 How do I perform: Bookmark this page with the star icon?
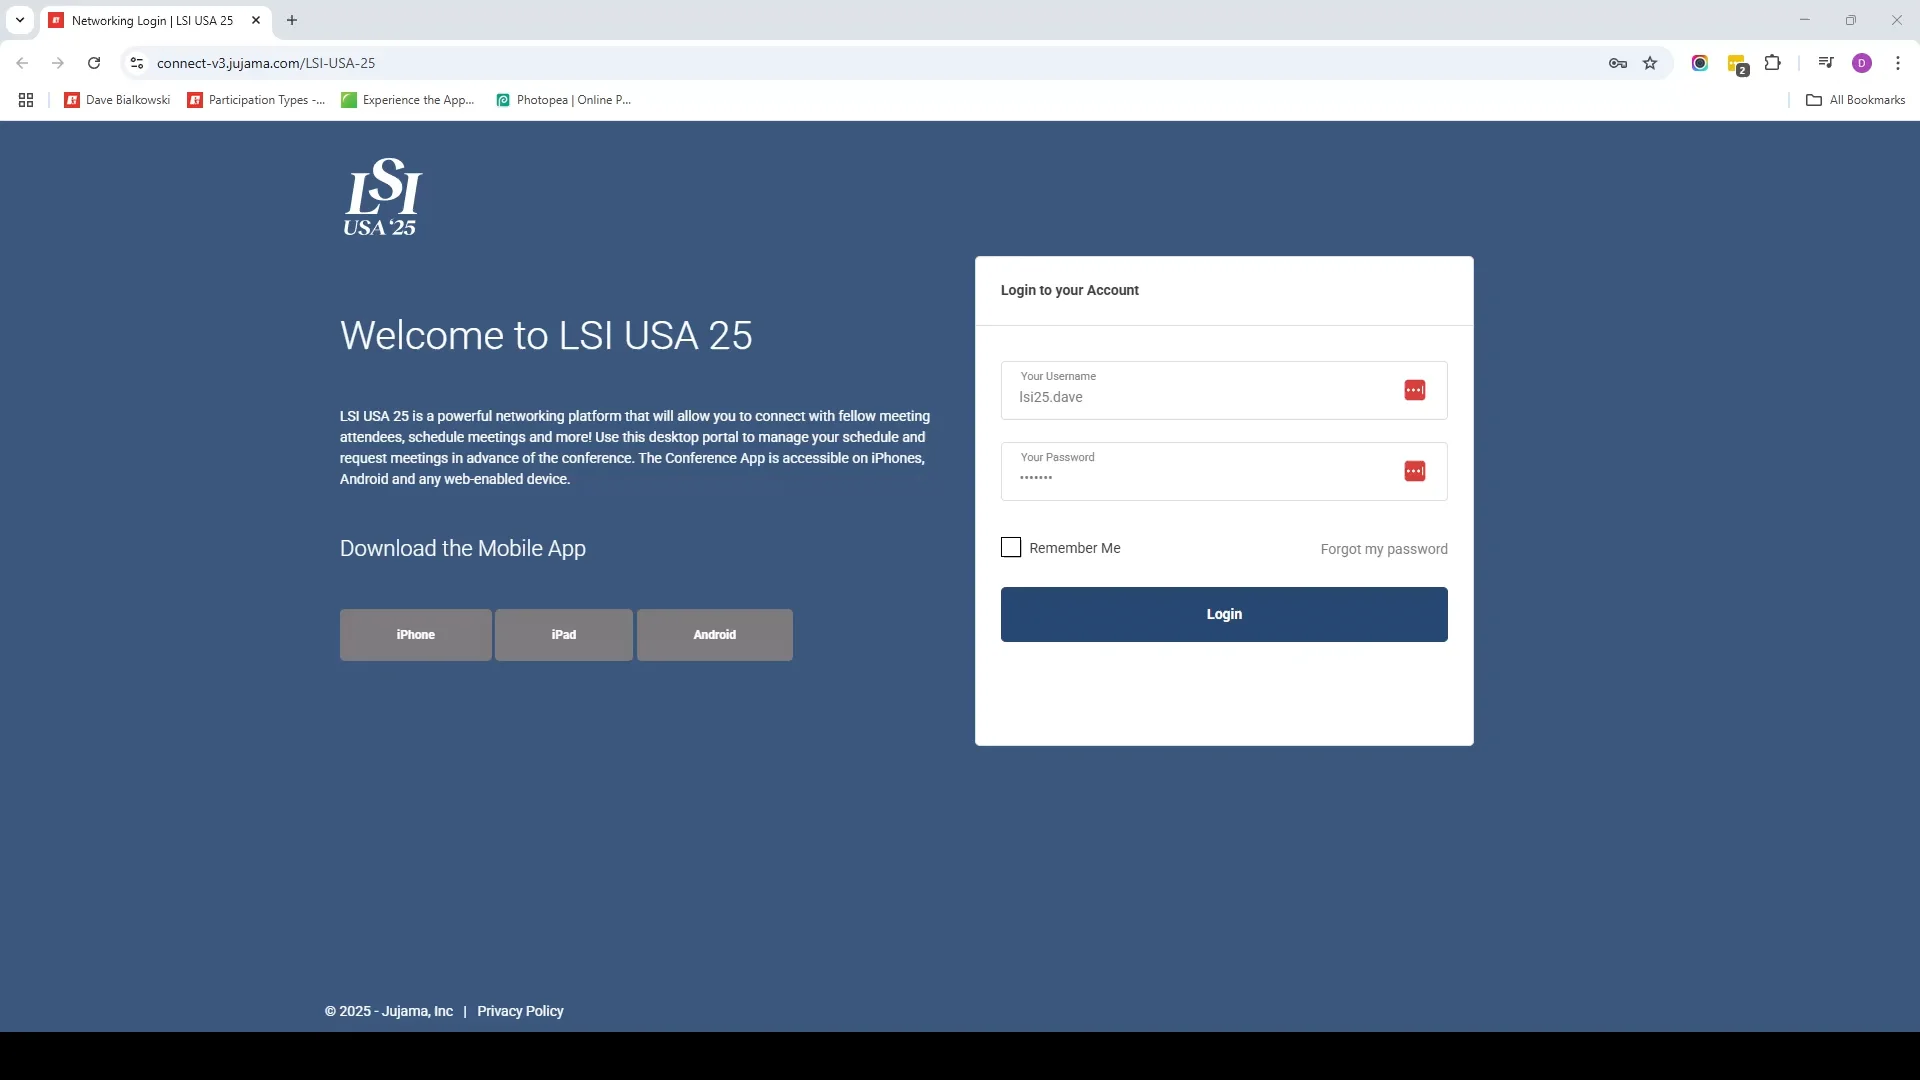(x=1650, y=63)
